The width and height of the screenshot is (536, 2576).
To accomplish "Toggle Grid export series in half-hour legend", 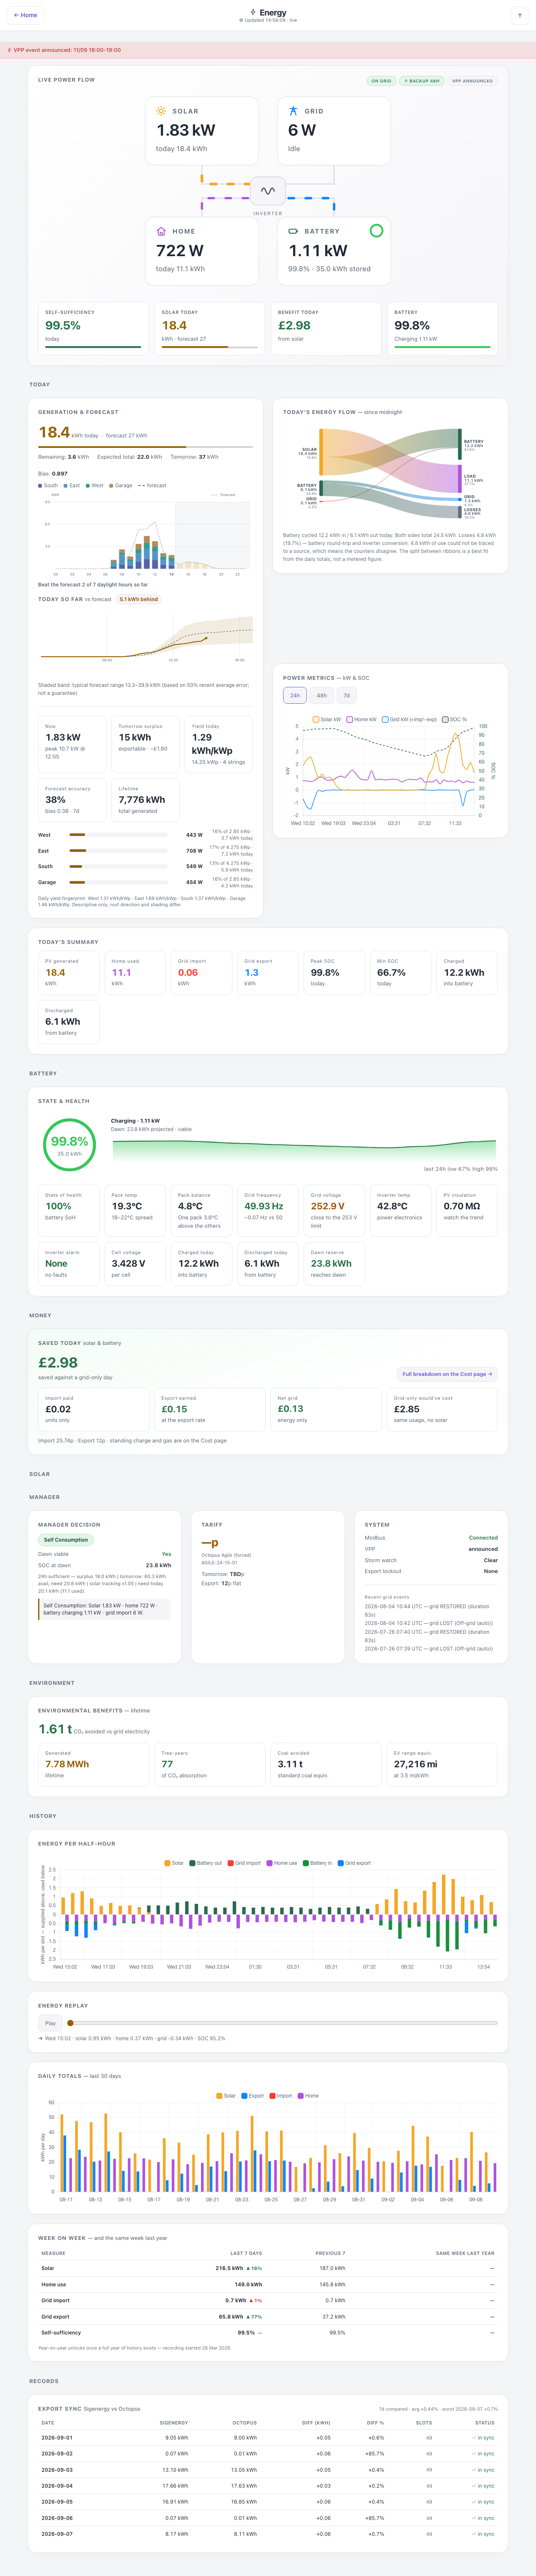I will tap(354, 1863).
